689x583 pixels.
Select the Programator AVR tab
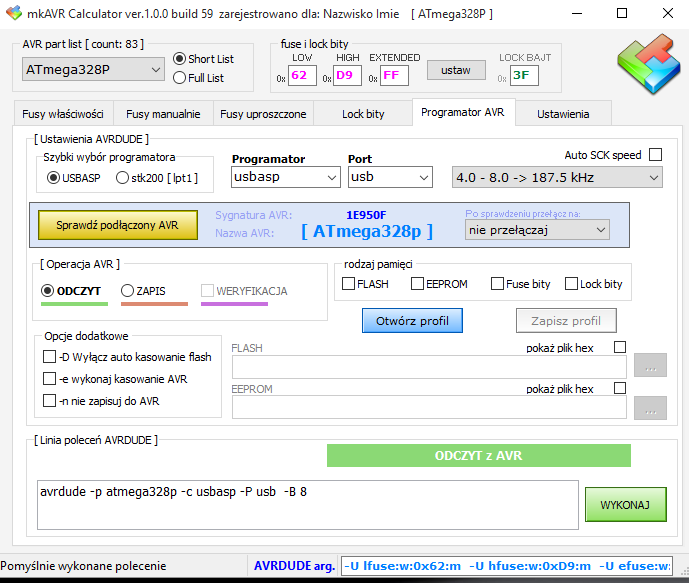click(x=463, y=112)
